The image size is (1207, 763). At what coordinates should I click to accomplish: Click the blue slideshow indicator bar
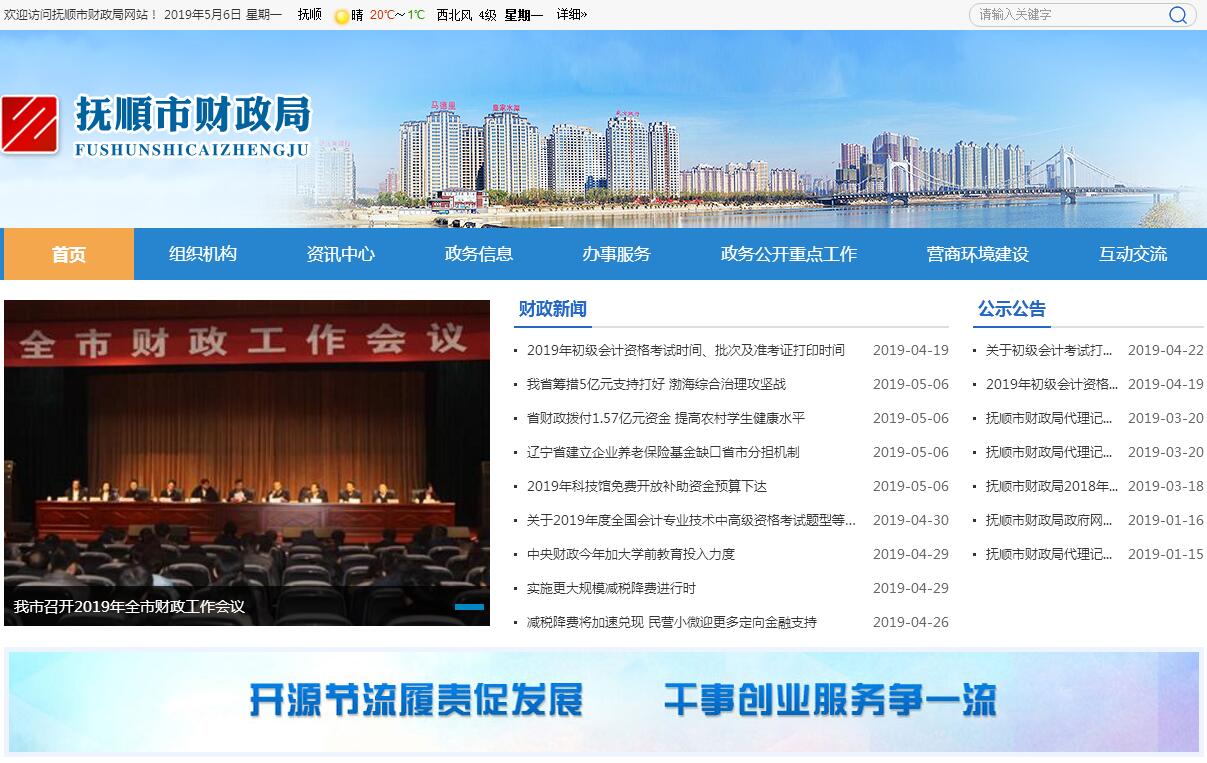click(x=469, y=607)
